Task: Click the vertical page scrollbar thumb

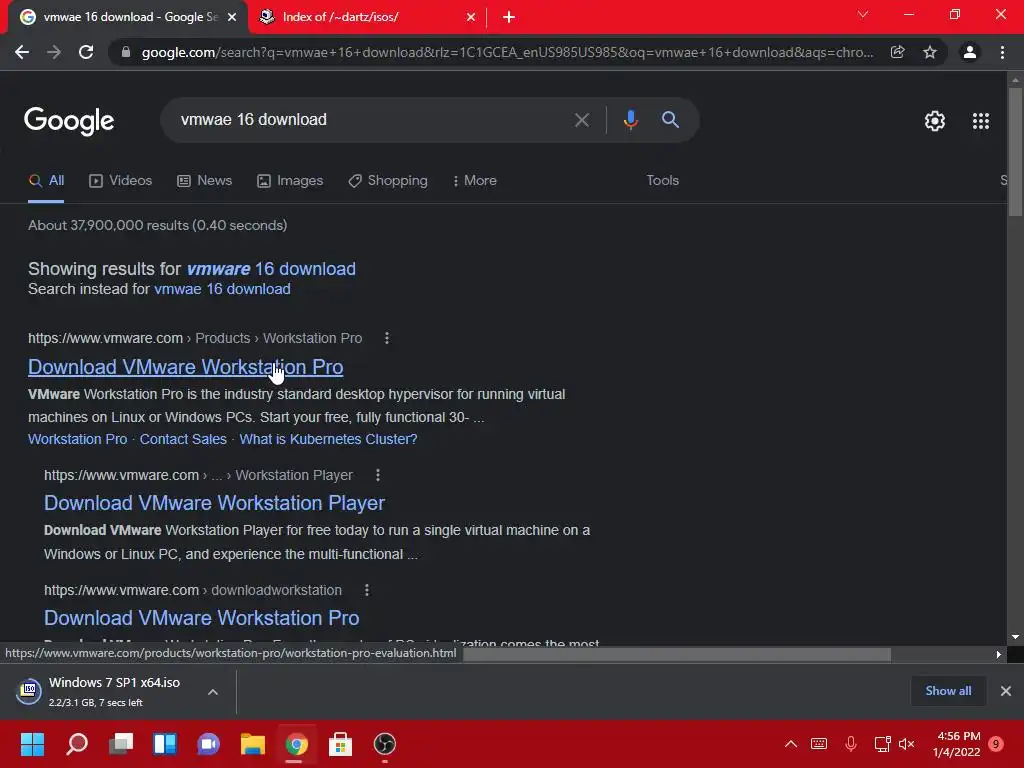Action: point(1015,152)
